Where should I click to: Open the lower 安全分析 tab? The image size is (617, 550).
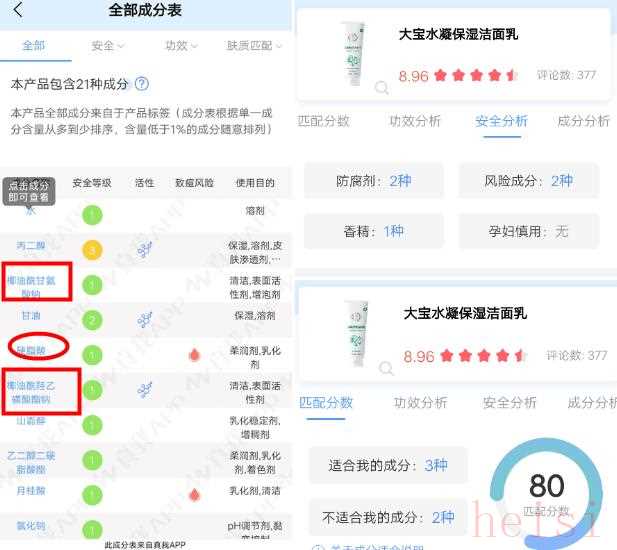(x=509, y=402)
